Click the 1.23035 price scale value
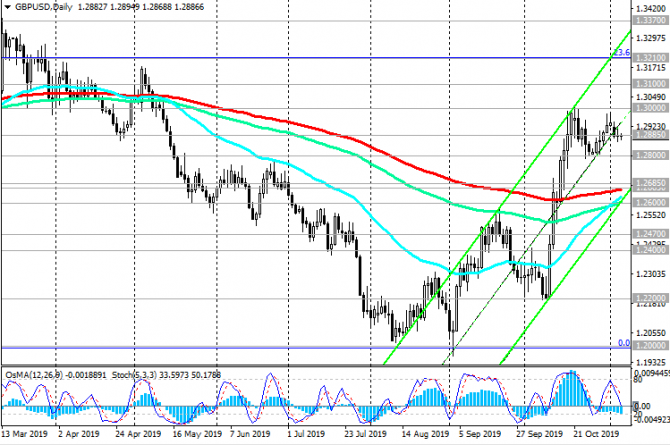670x445 pixels. point(651,274)
